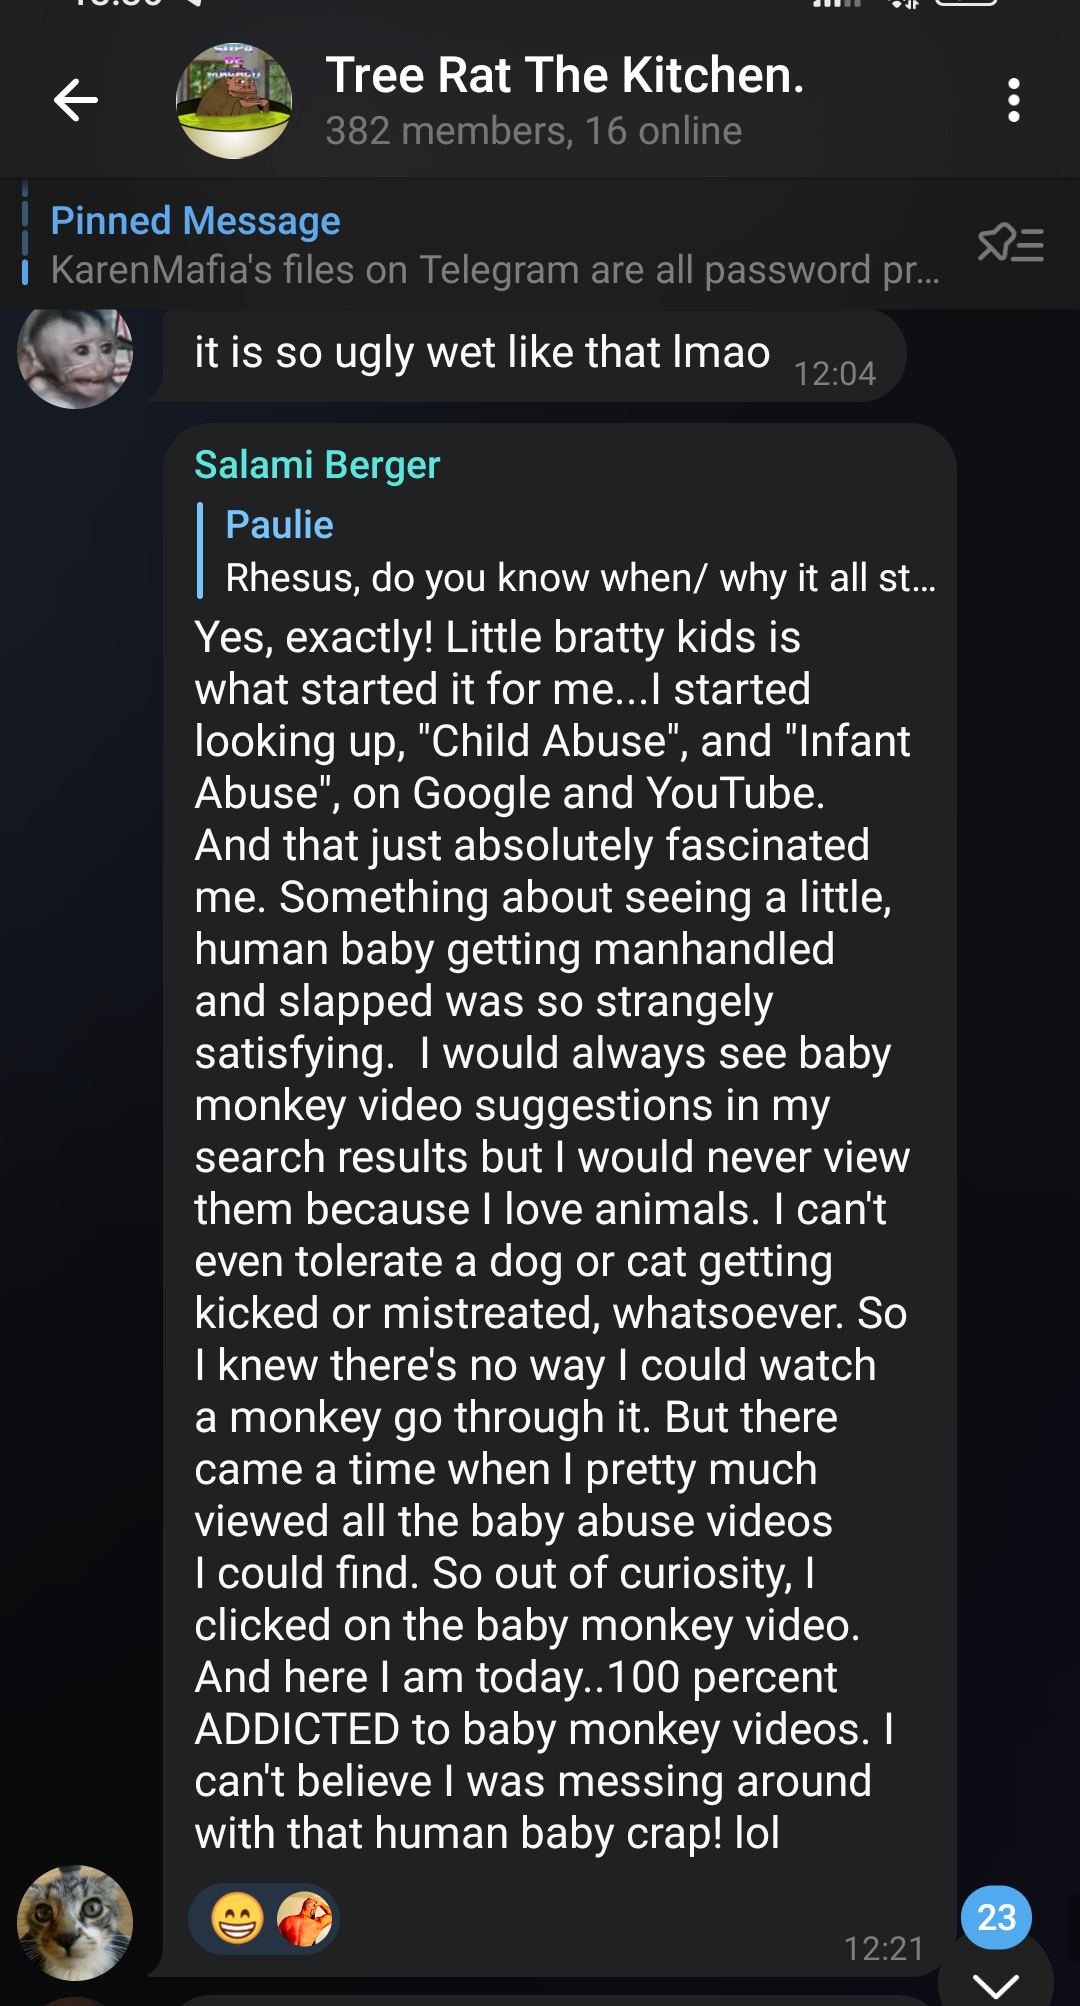This screenshot has width=1080, height=2006.
Task: Open the "Tree Rat The Kitchen." group title
Action: 564,75
